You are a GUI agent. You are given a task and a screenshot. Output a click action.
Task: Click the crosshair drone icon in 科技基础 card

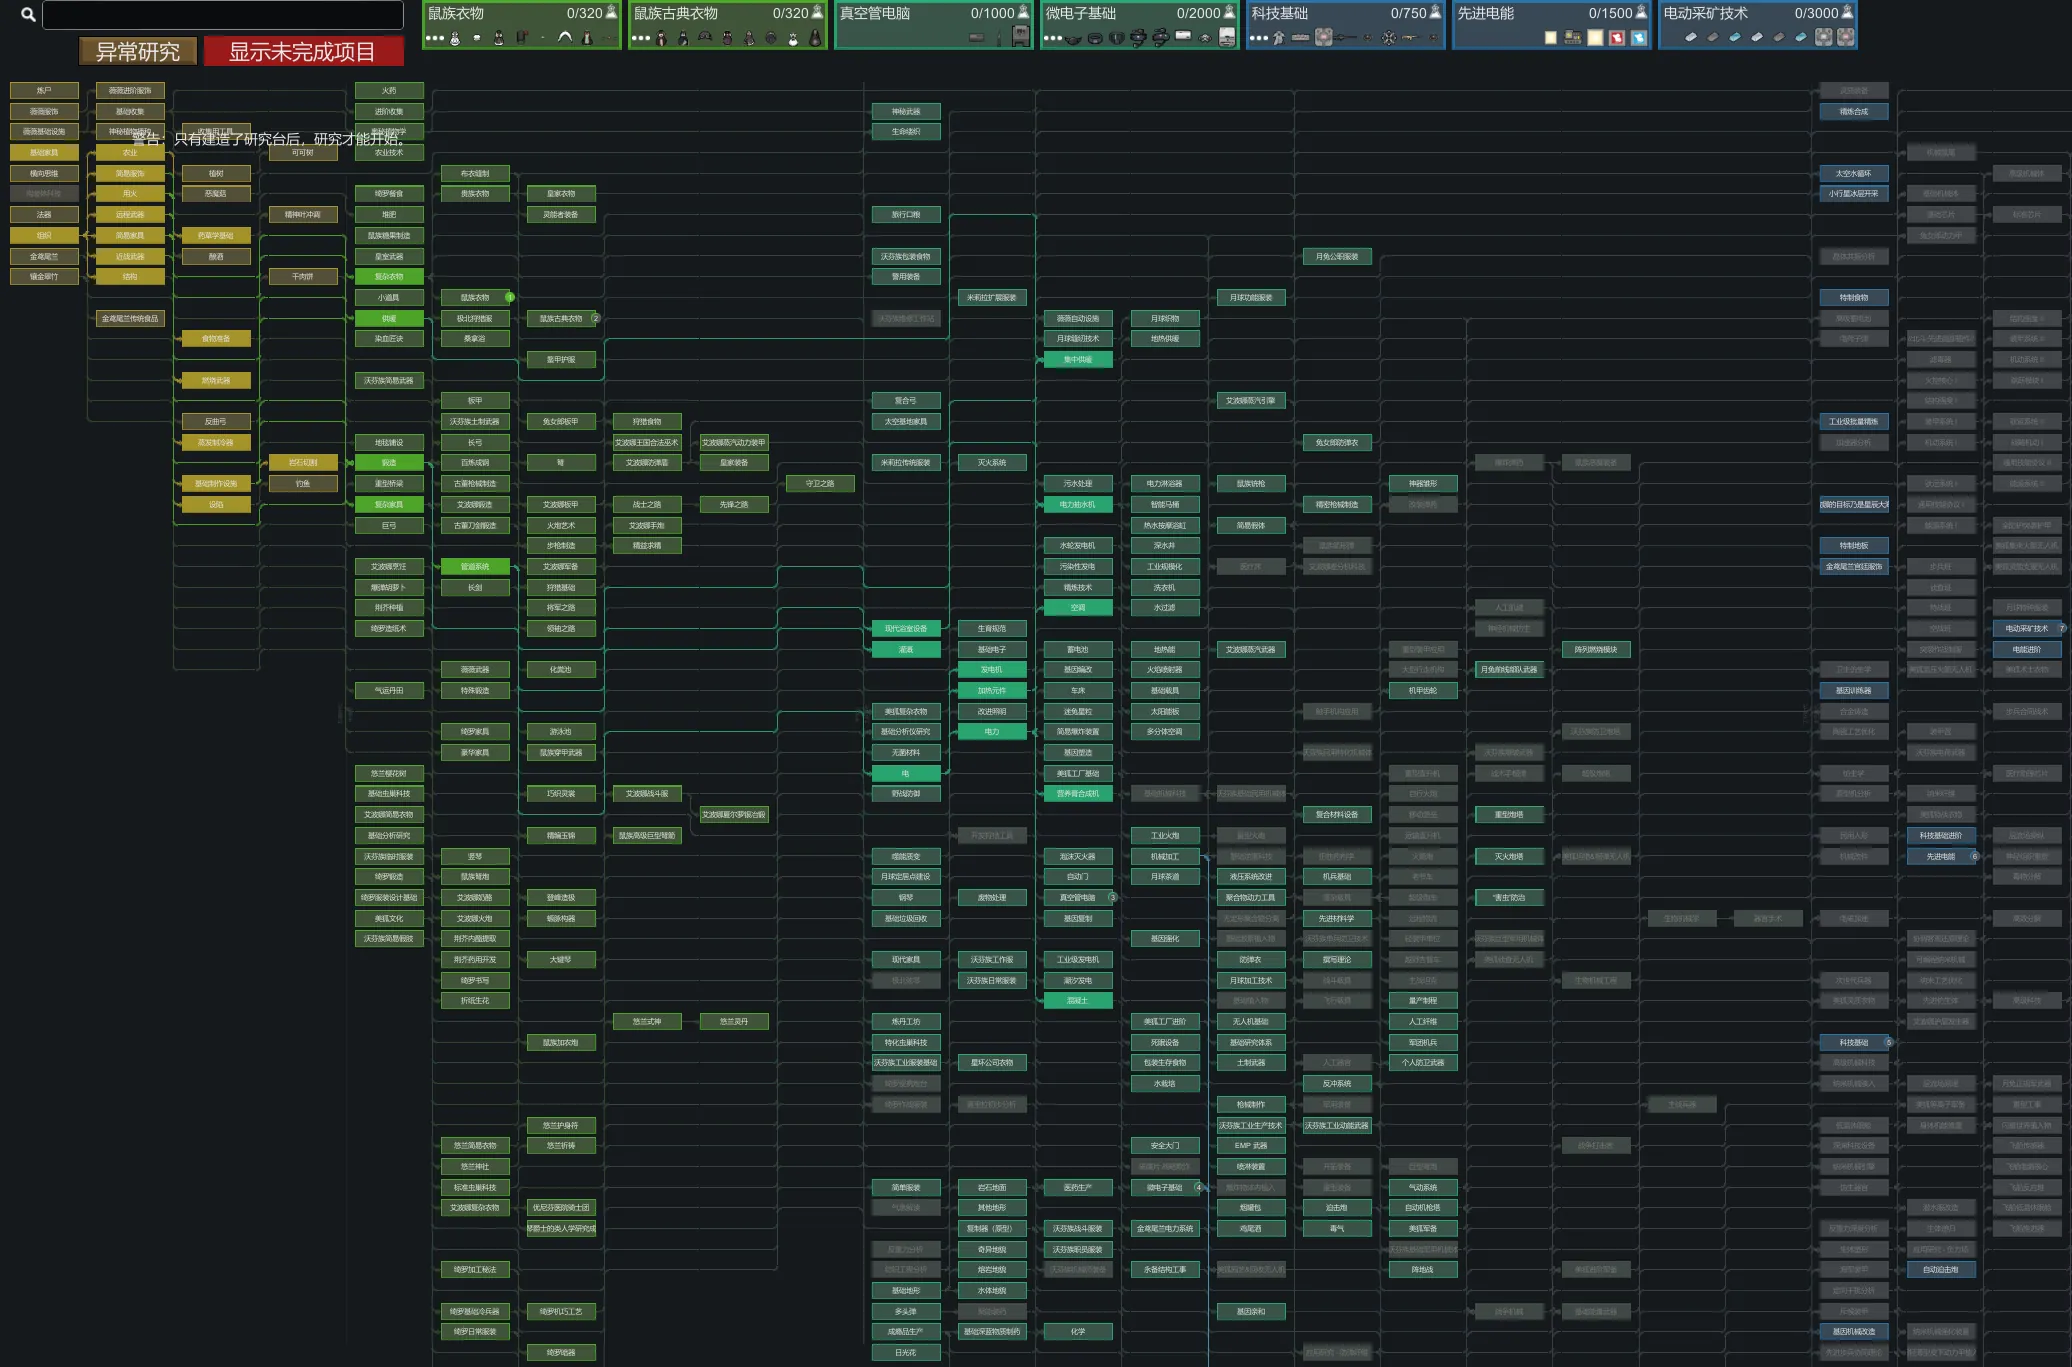pos(1389,38)
